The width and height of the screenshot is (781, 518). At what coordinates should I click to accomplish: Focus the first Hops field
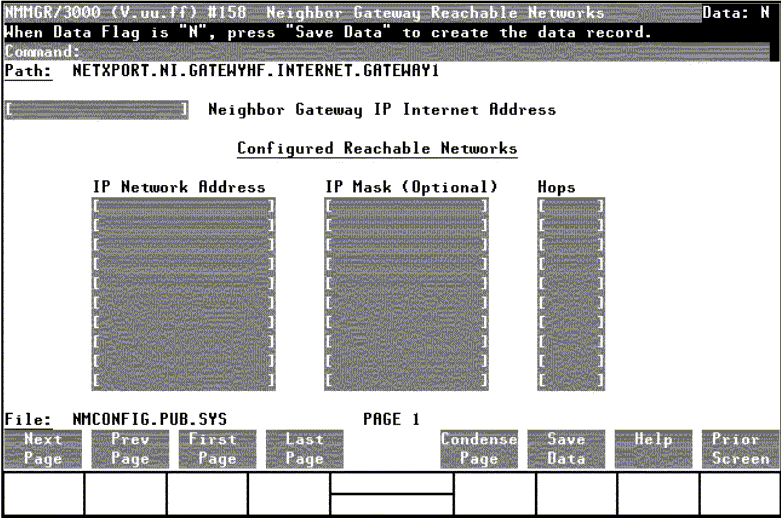pyautogui.click(x=571, y=206)
